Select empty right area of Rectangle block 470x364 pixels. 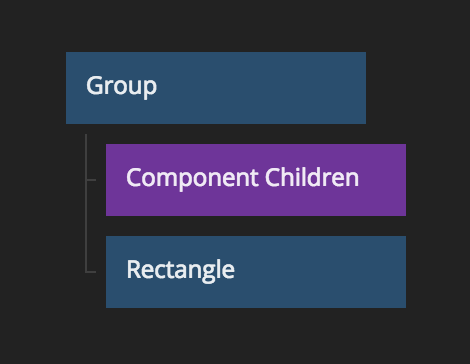pyautogui.click(x=320, y=272)
